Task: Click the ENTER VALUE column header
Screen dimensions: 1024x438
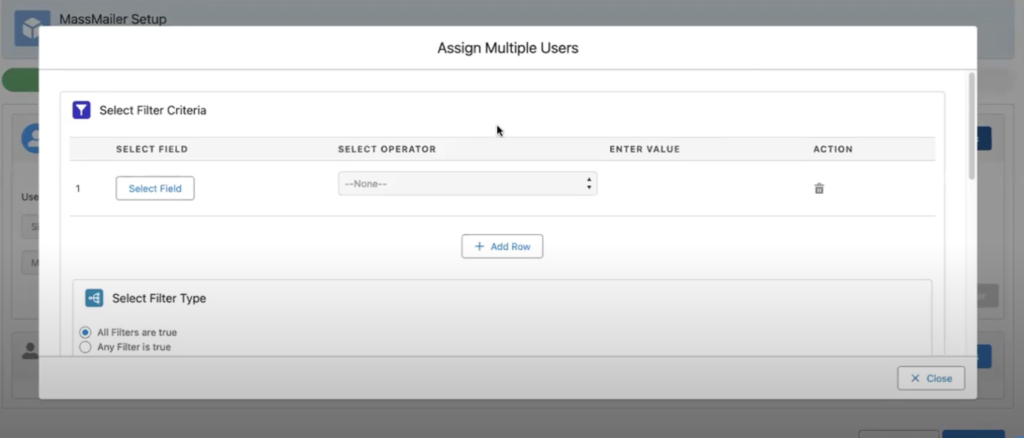Action: 645,149
